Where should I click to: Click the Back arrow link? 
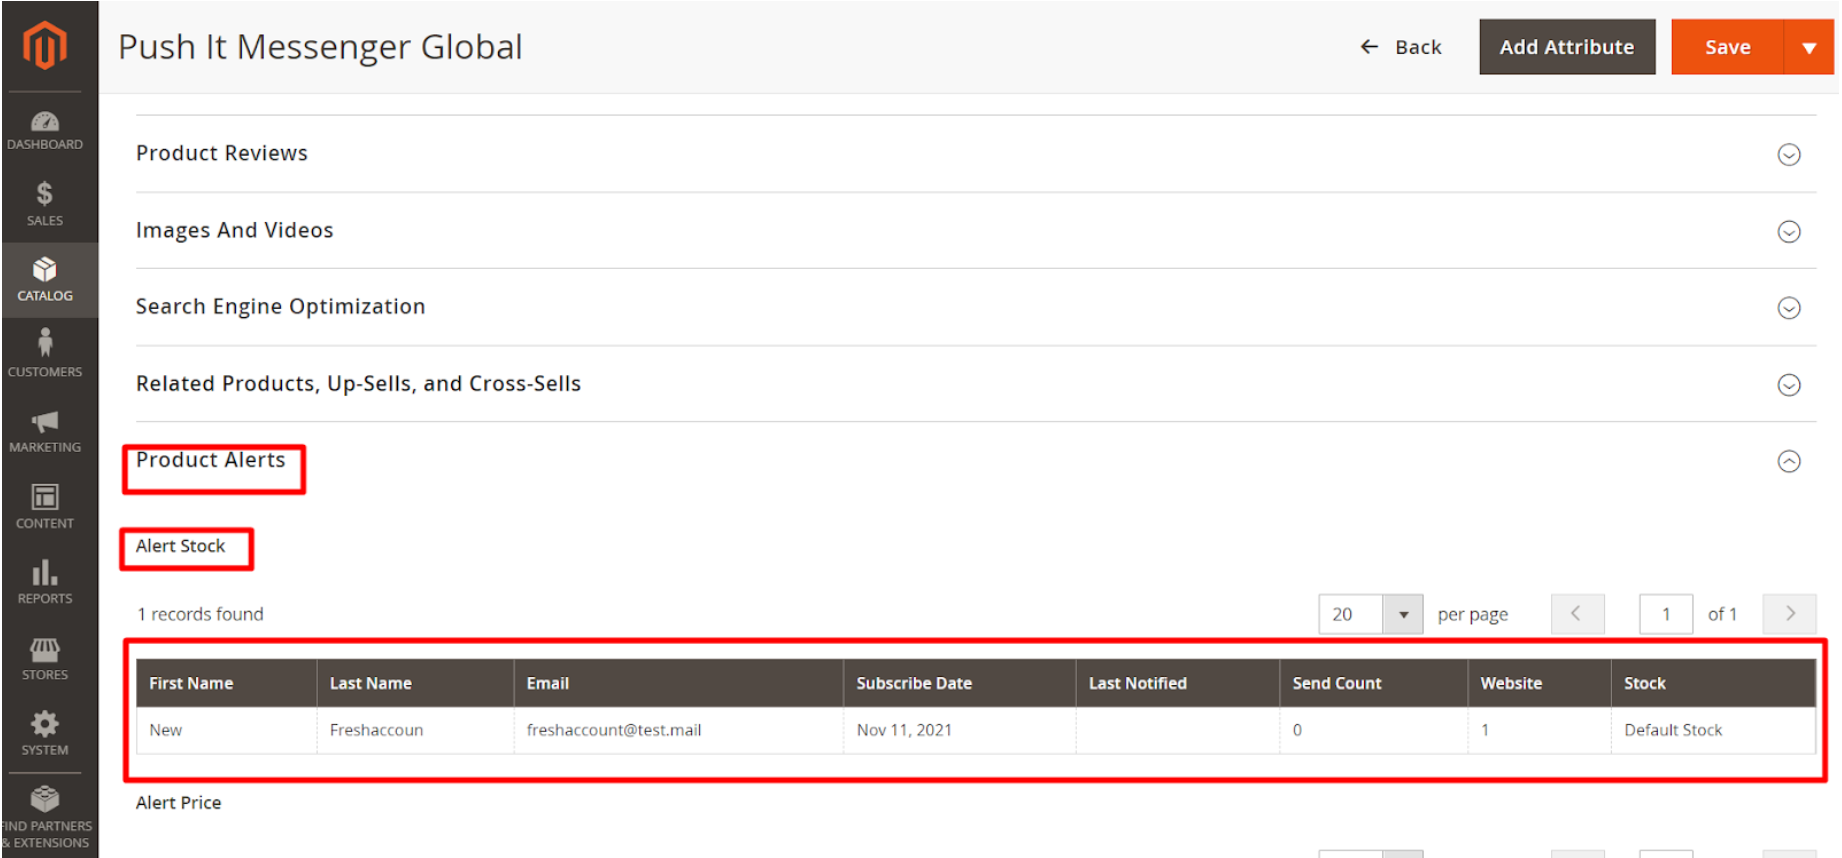coord(1401,47)
